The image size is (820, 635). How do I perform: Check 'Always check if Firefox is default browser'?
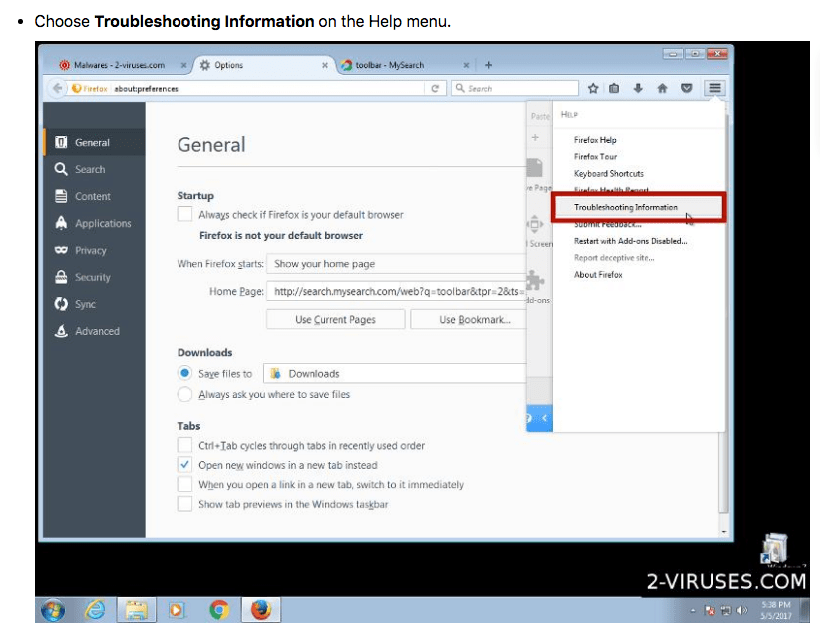(185, 214)
